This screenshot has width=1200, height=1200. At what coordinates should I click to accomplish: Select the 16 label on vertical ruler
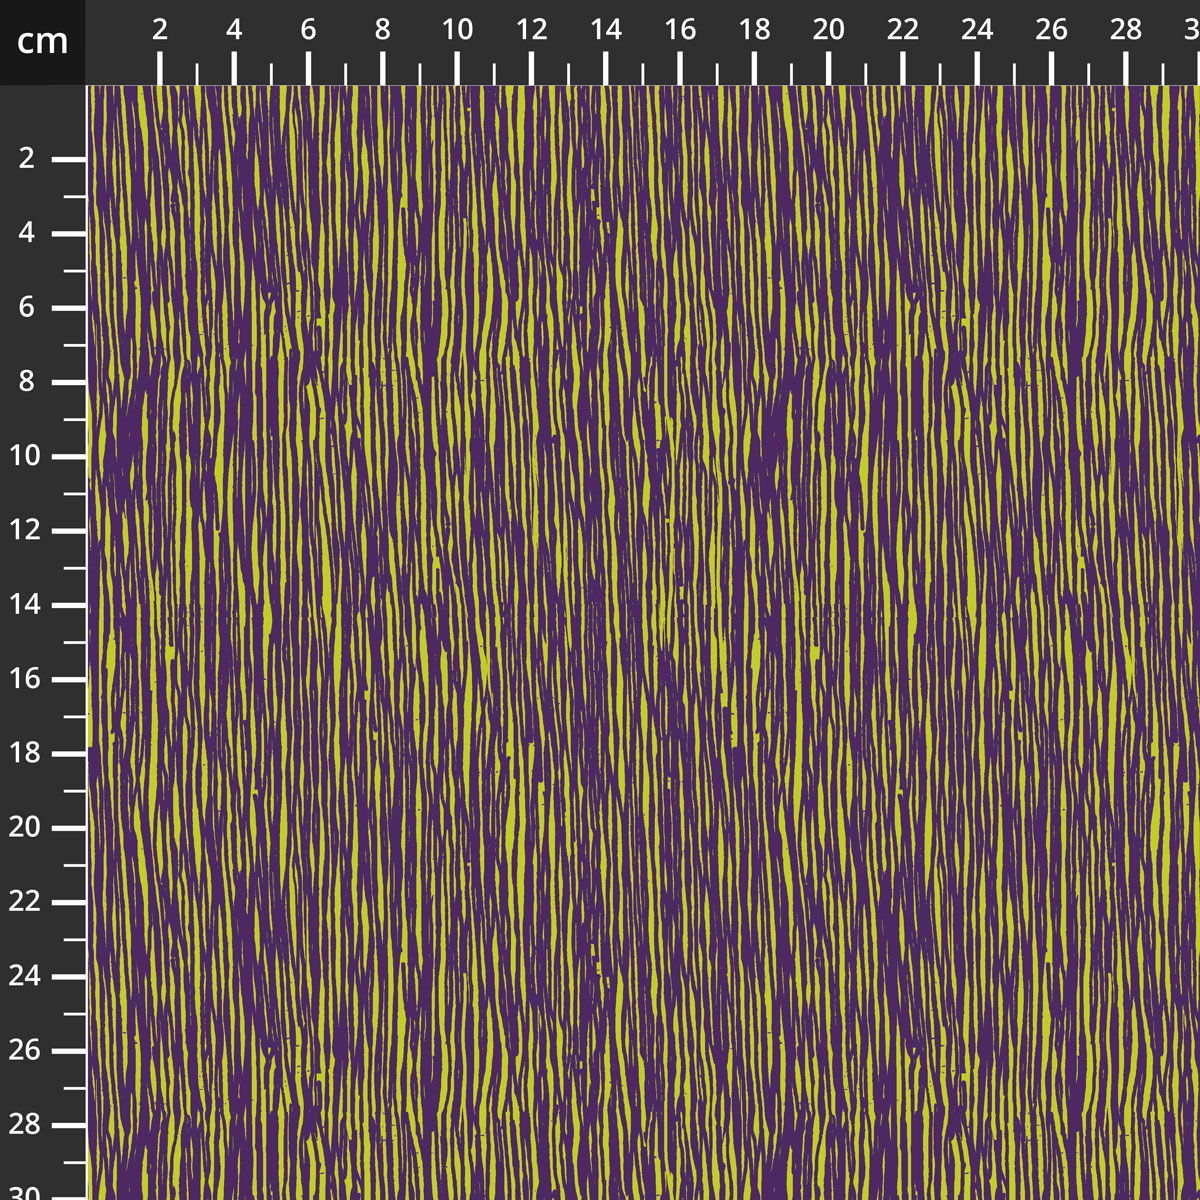tap(26, 678)
